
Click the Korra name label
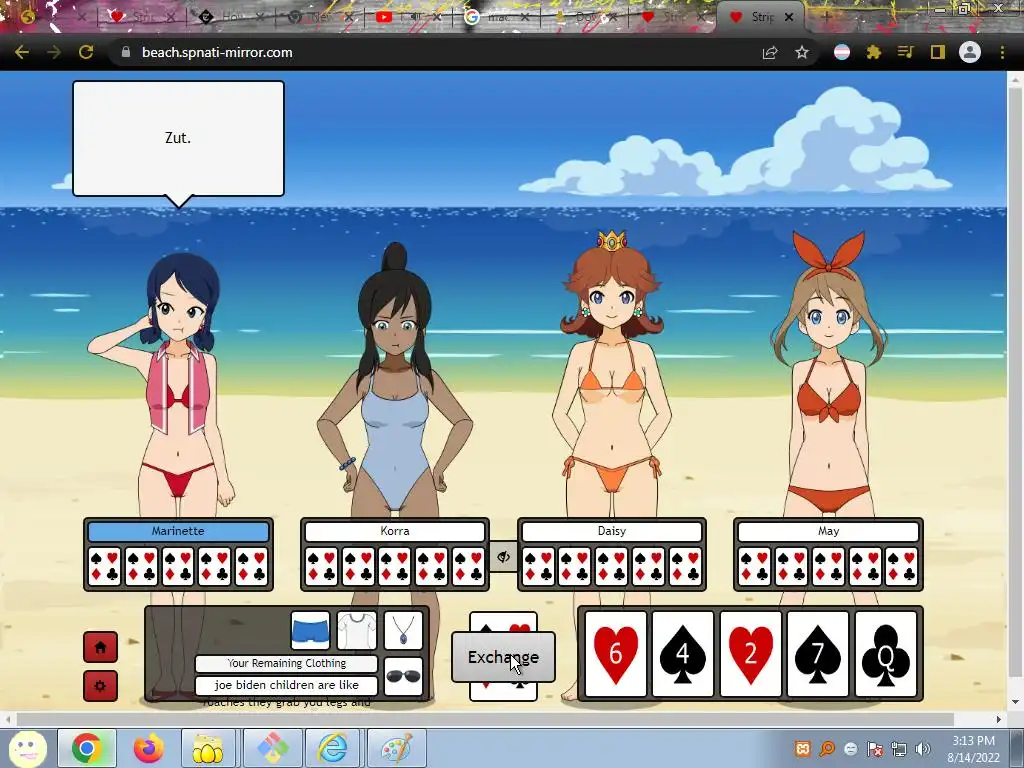395,531
